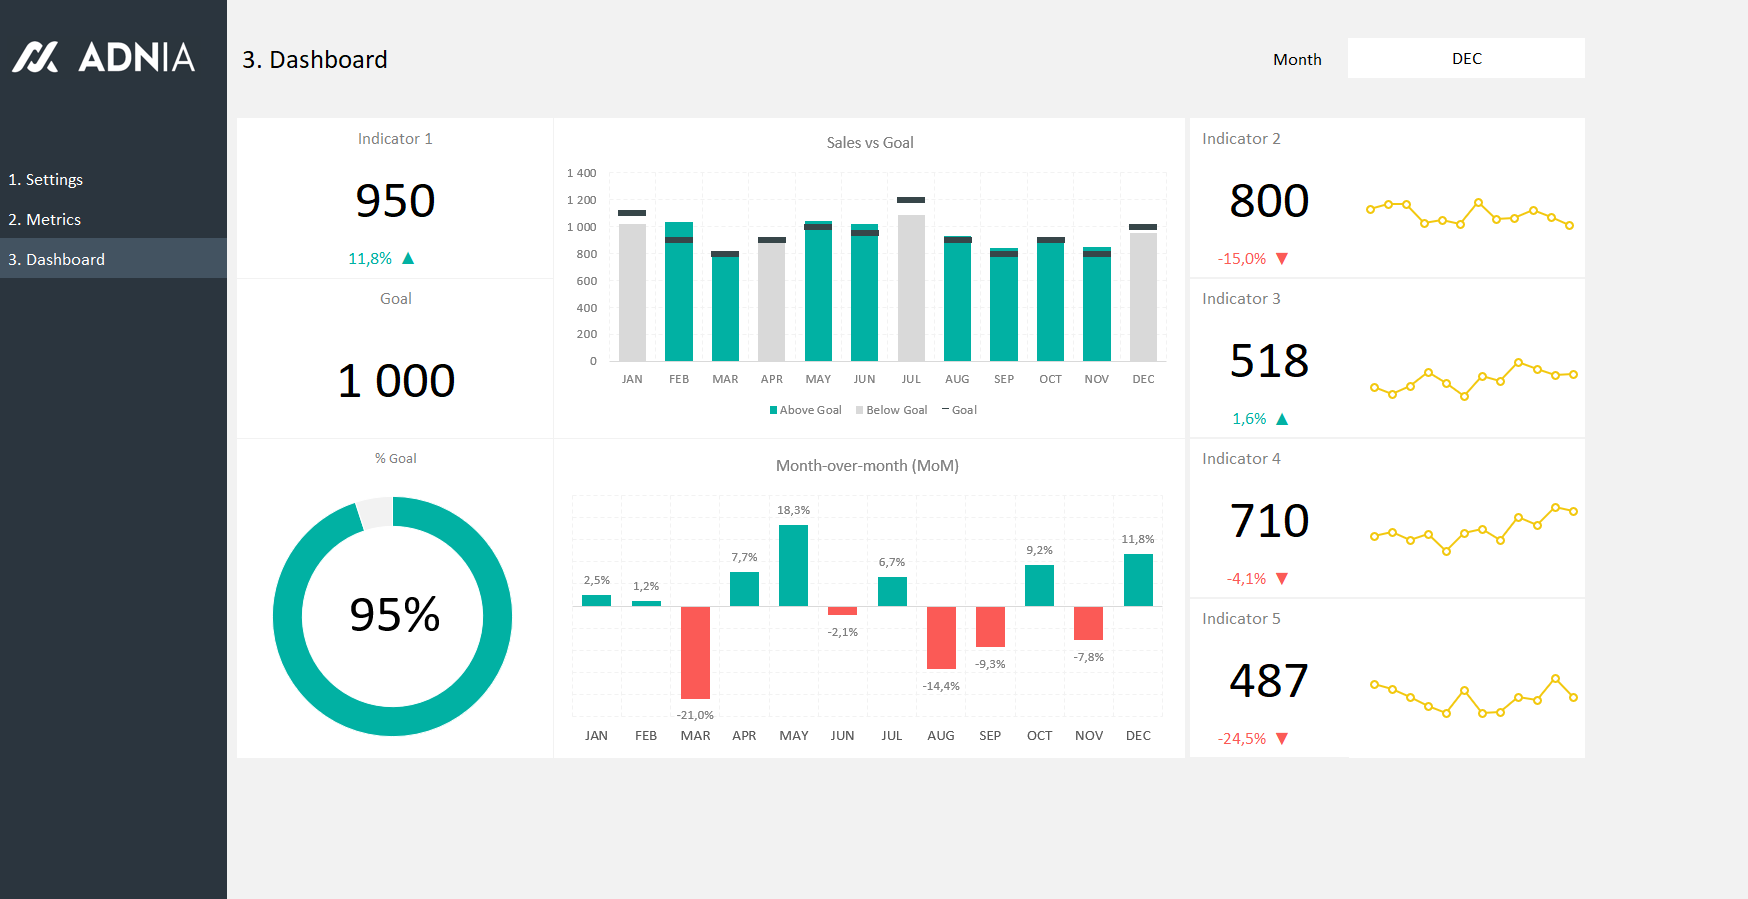Select the MAR -21,0% bar in MoM chart
Viewport: 1748px width, 899px height.
pos(695,652)
